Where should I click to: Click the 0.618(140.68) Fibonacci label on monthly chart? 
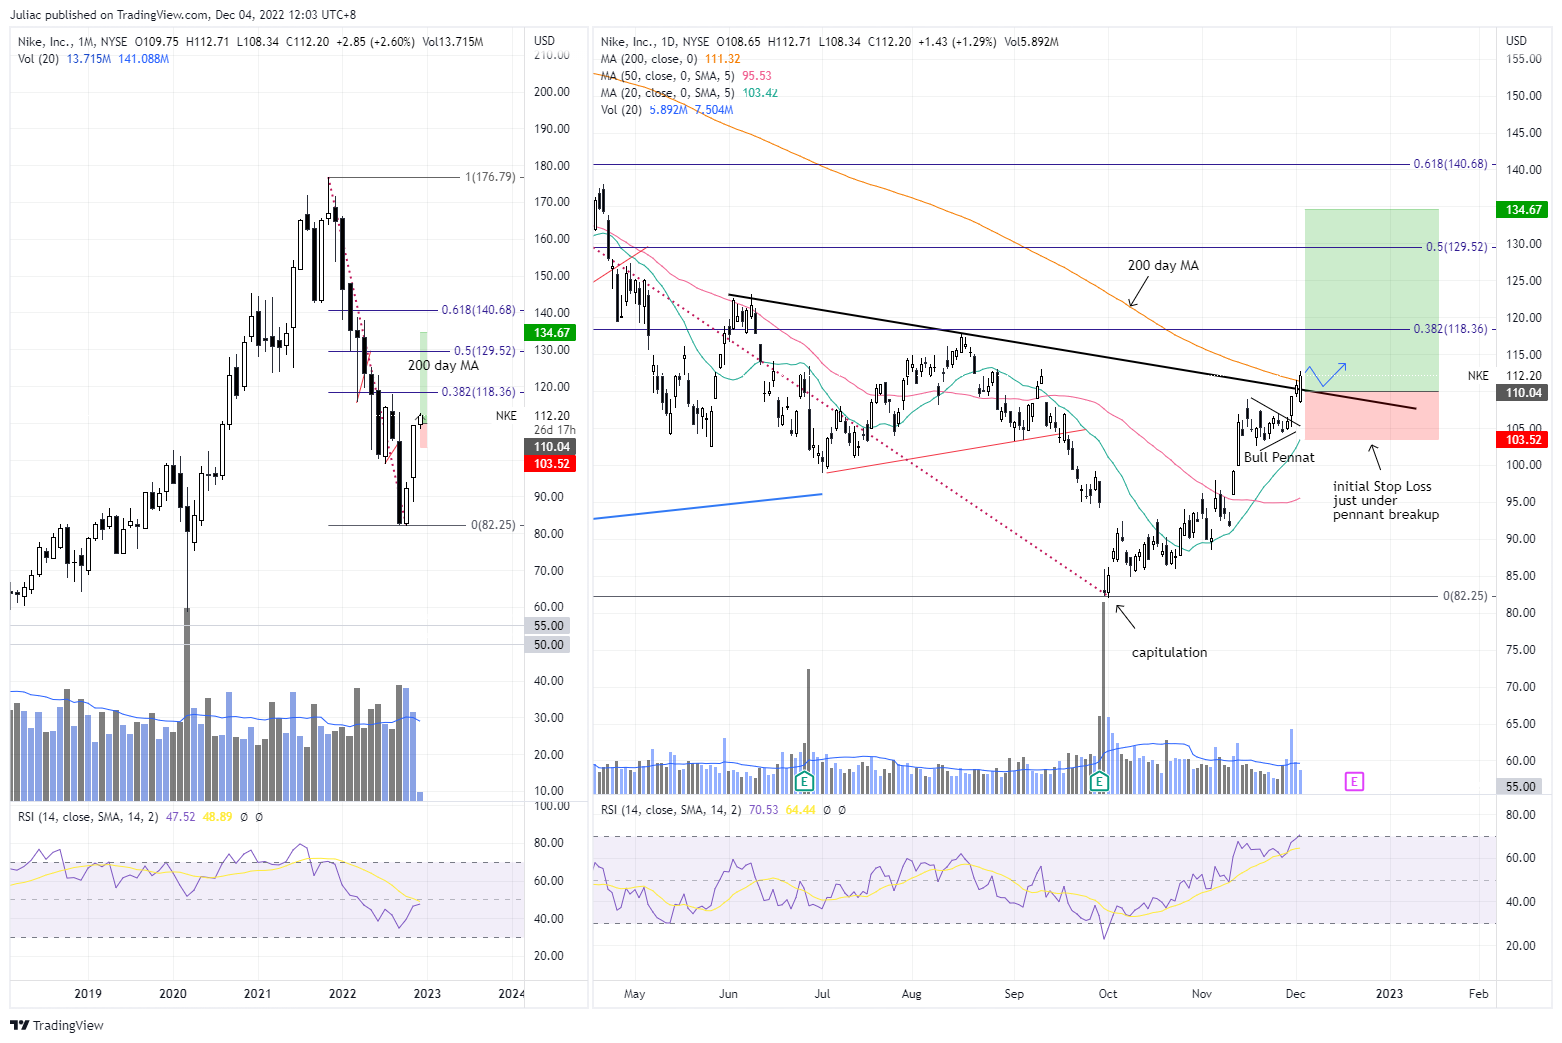pyautogui.click(x=478, y=310)
